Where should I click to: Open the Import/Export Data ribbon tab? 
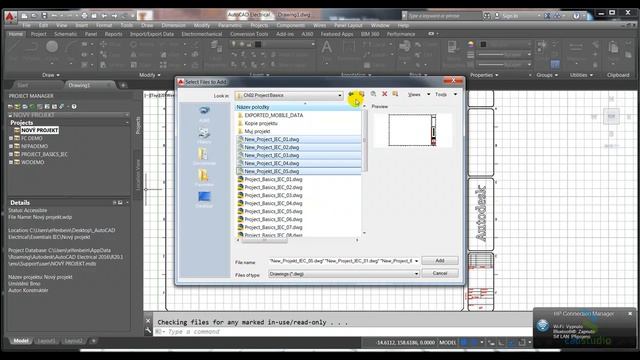152,34
